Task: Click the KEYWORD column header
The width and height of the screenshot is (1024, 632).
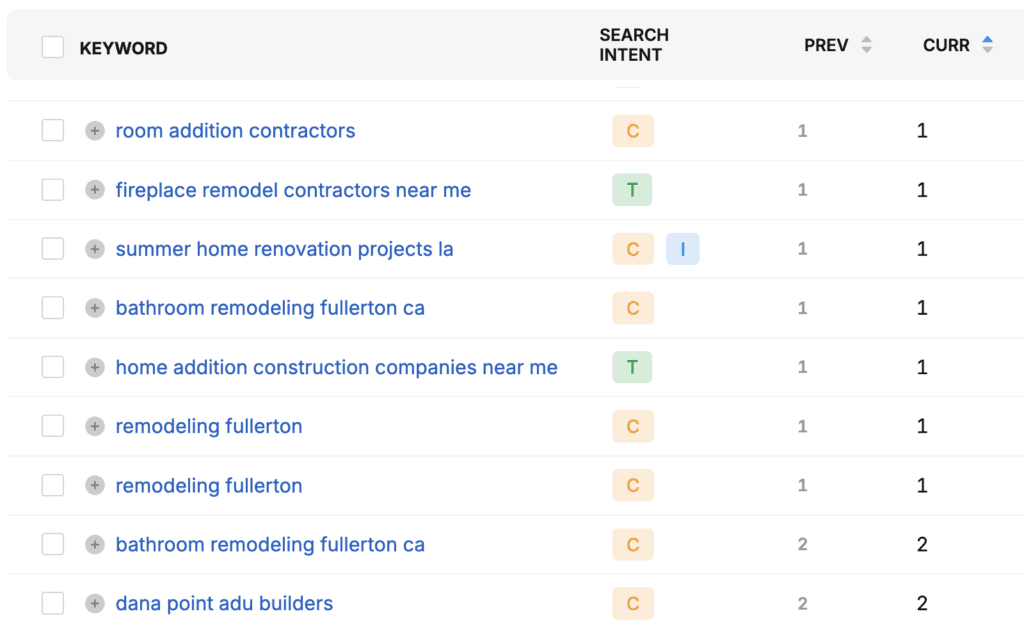Action: point(123,47)
